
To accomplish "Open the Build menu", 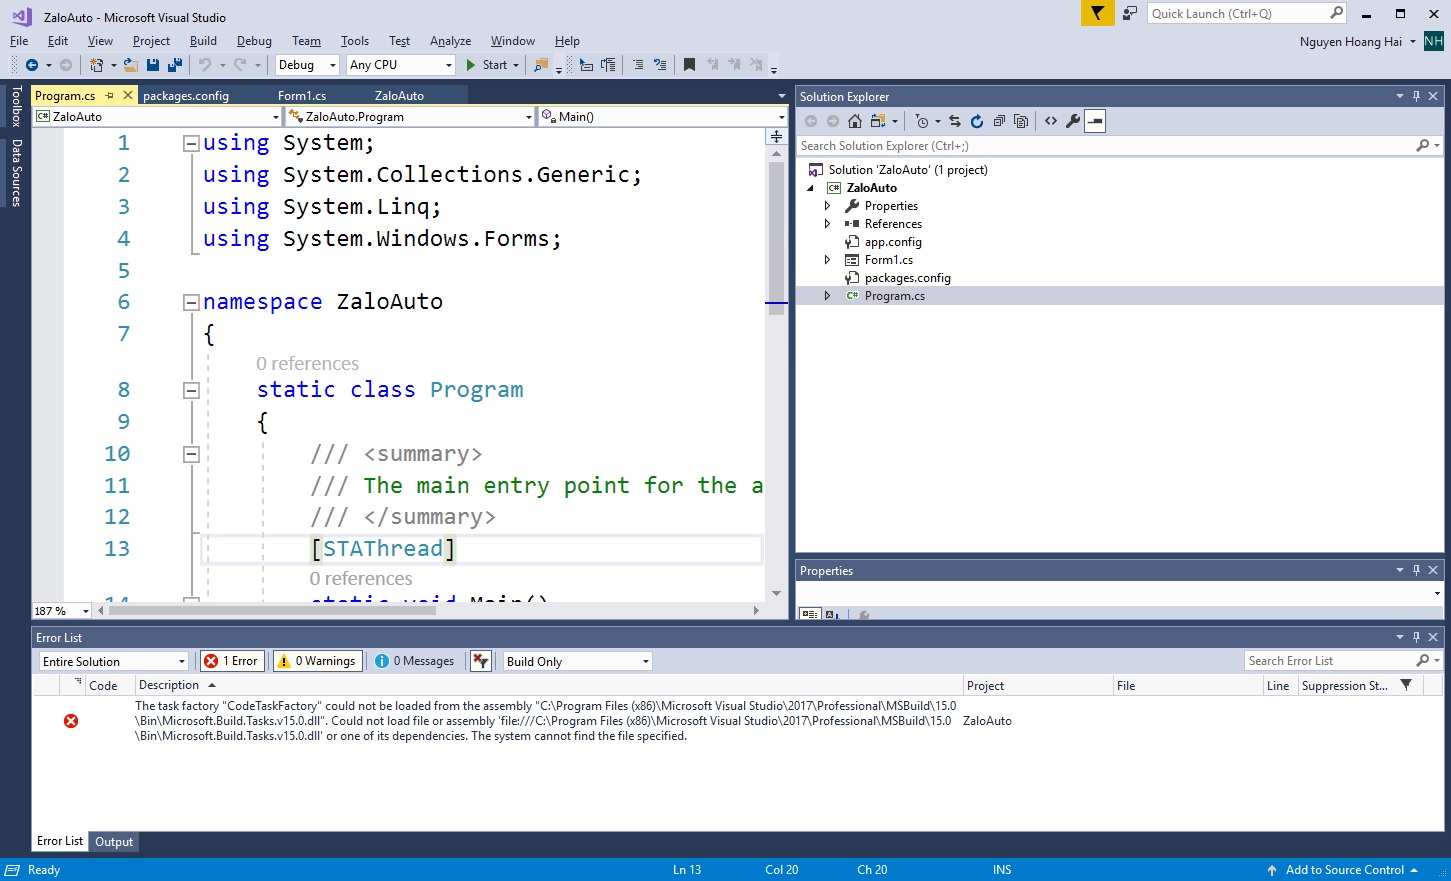I will 203,41.
